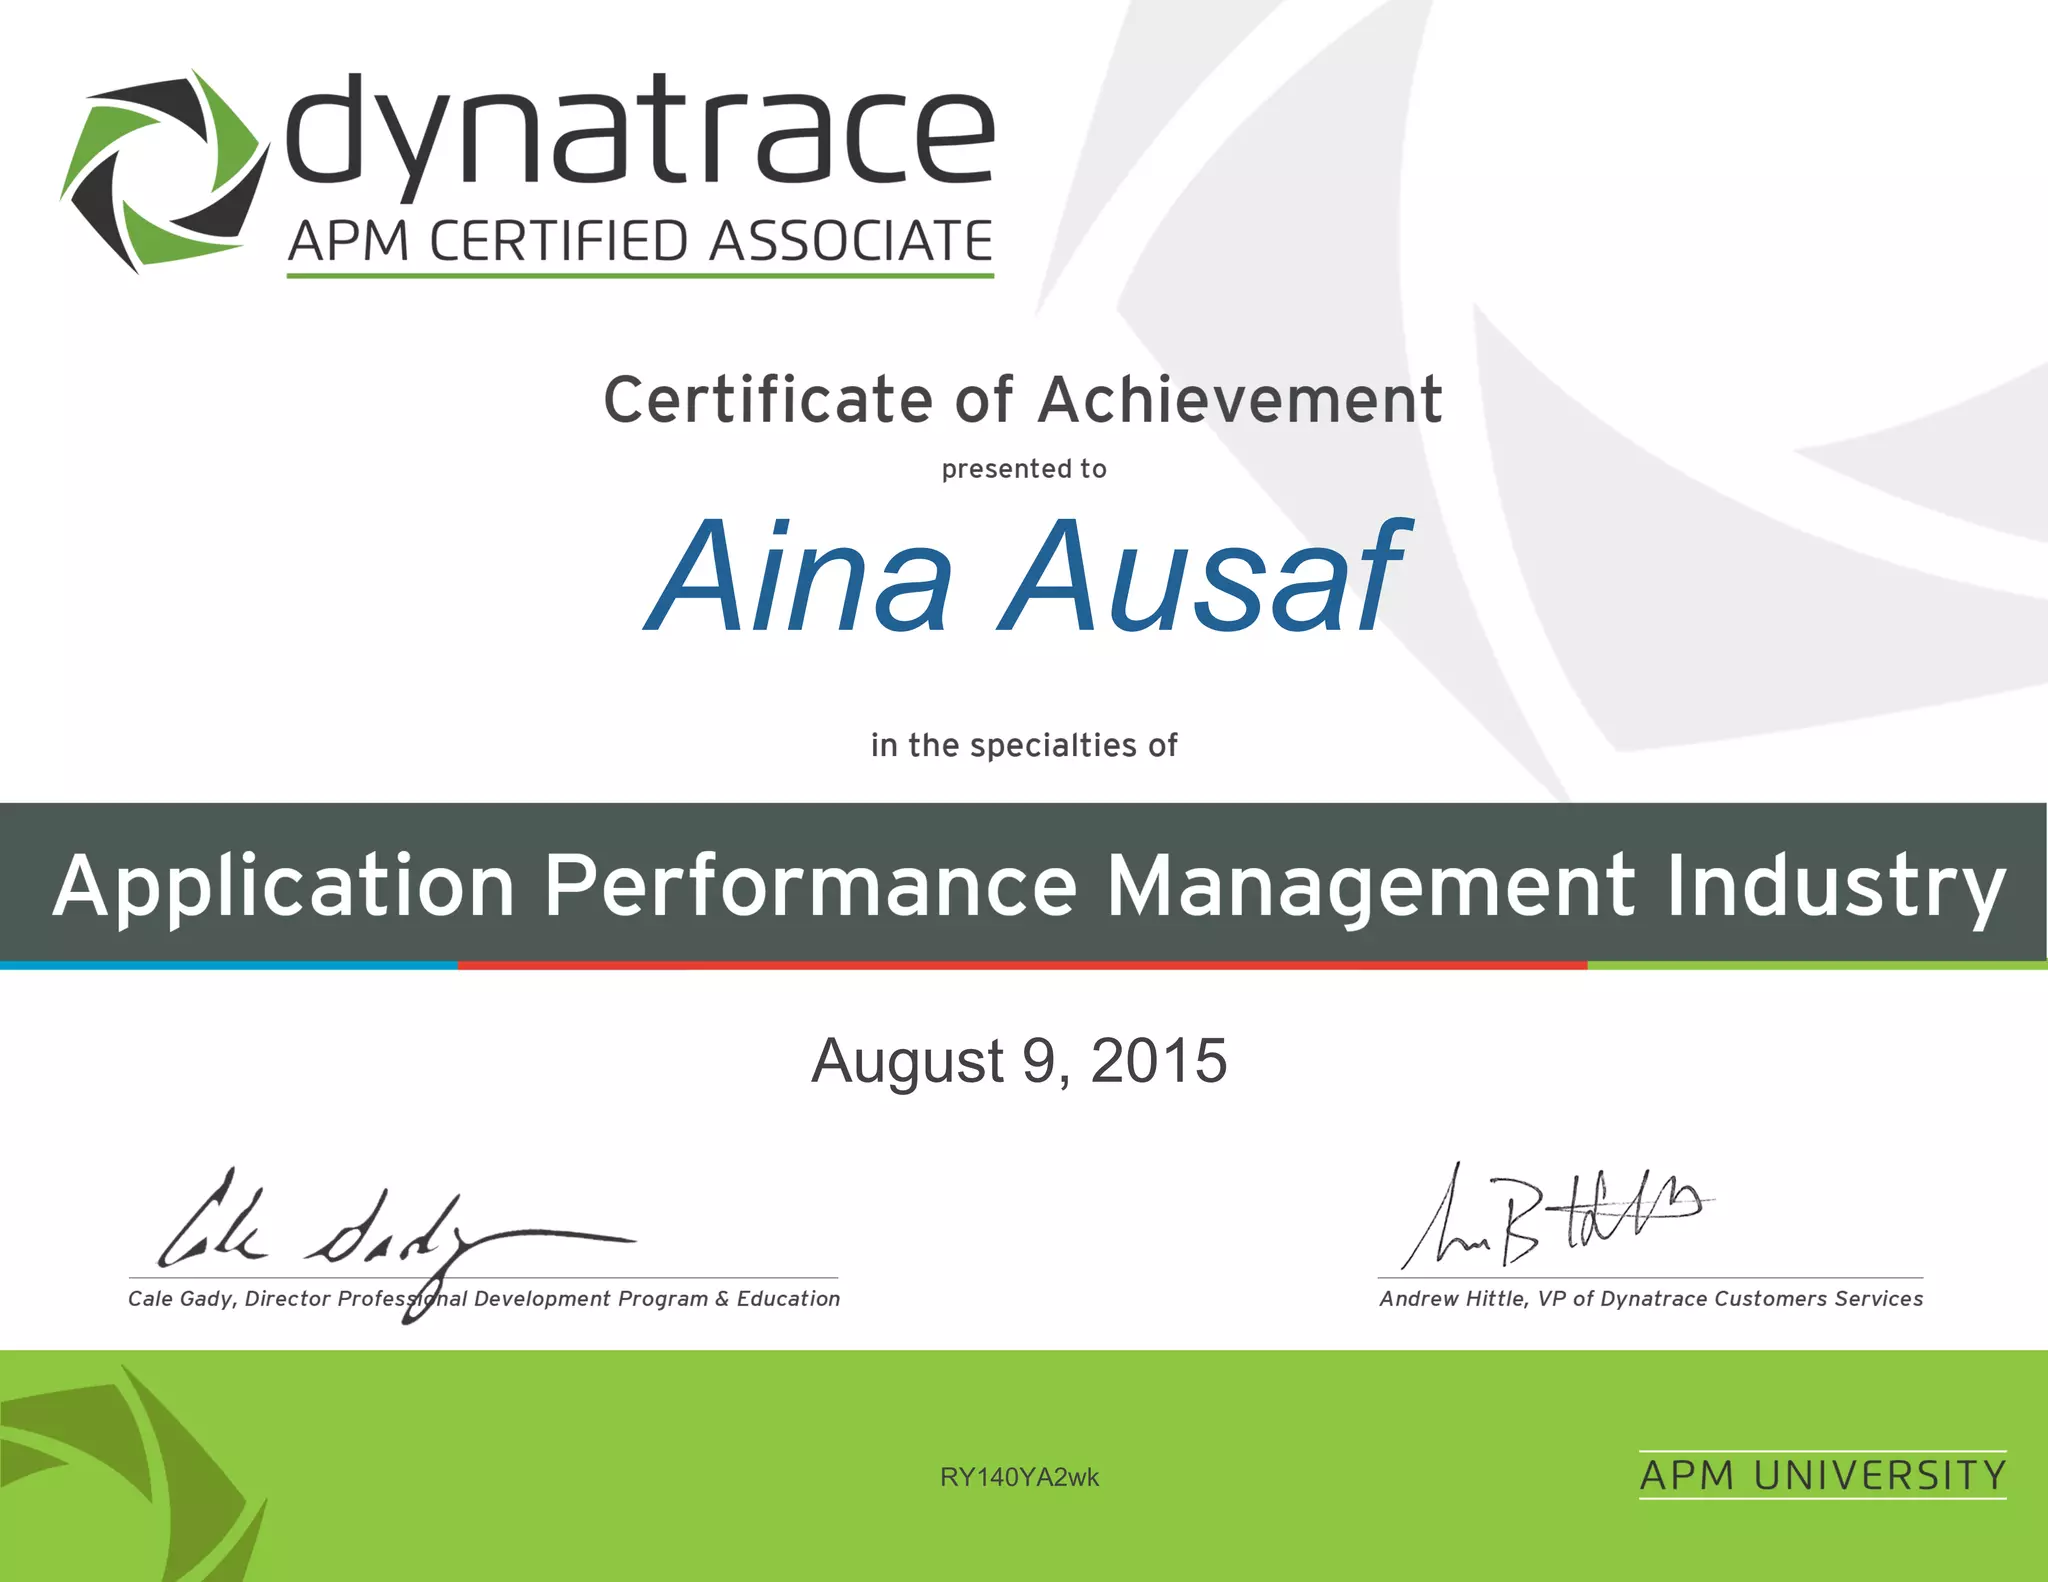Click the 'presented to' text

[1023, 469]
